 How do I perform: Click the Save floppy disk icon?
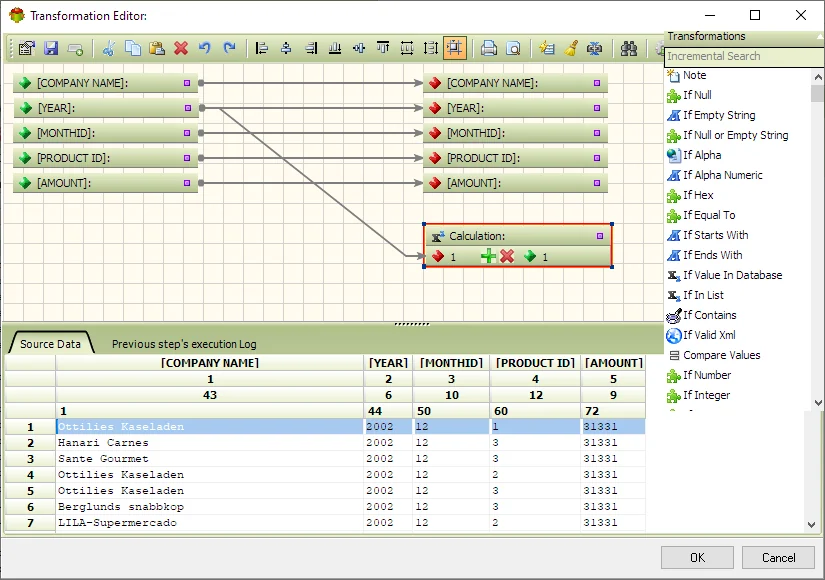[51, 48]
